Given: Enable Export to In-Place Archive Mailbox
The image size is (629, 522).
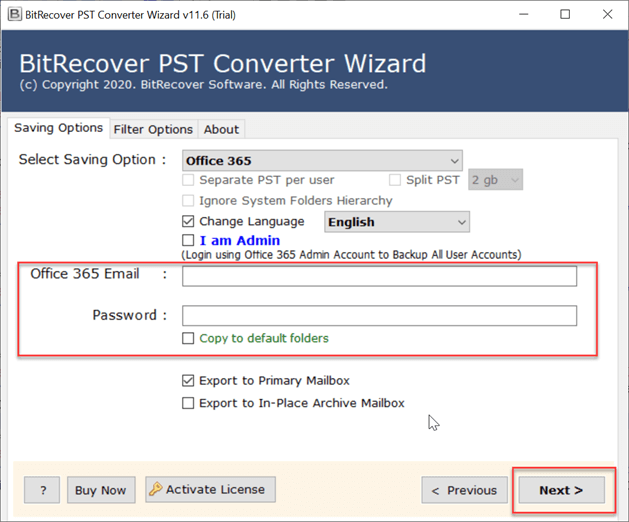Looking at the screenshot, I should pyautogui.click(x=188, y=403).
